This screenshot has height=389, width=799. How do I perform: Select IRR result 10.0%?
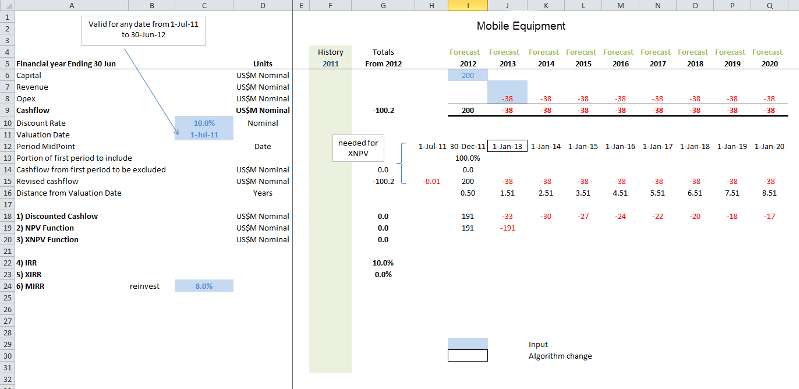tap(383, 263)
